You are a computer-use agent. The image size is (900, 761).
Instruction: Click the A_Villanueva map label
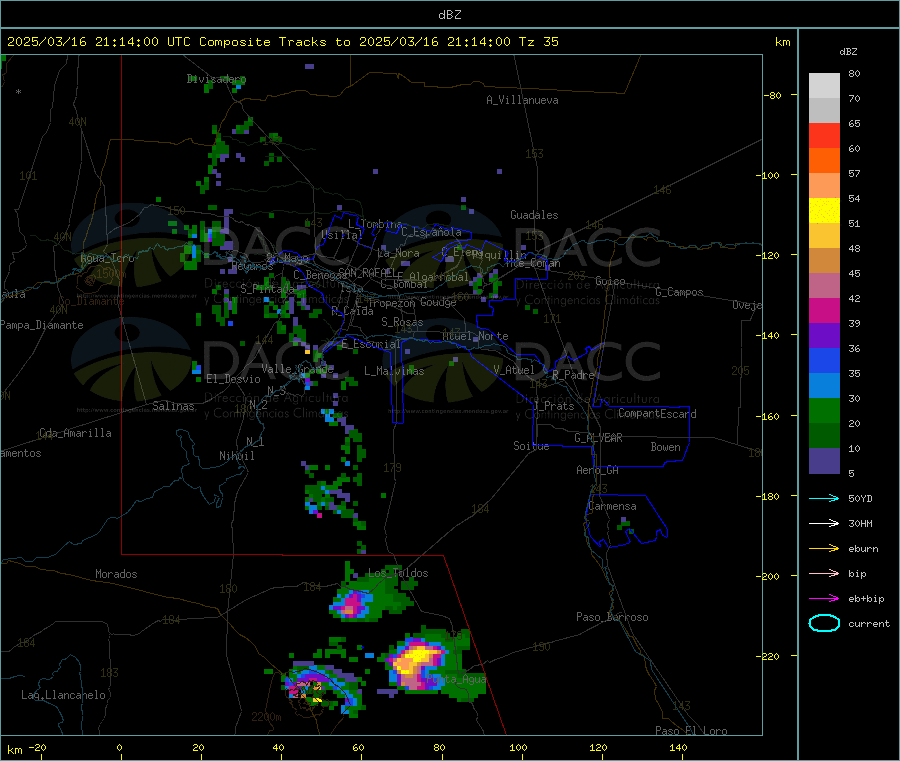(522, 100)
